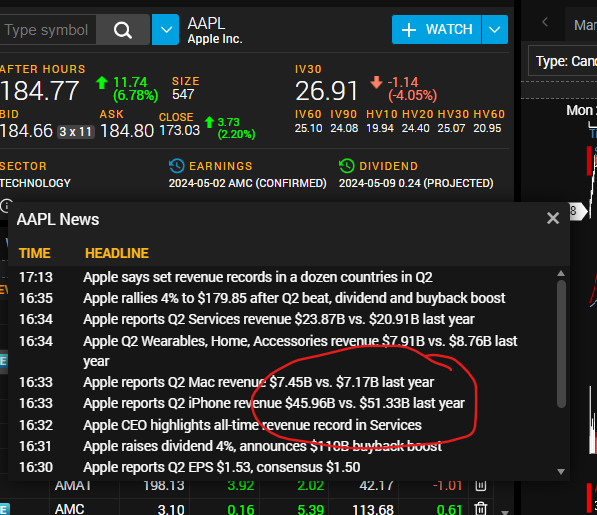Open headline about Q2 Mac revenue
This screenshot has width=597, height=515.
259,382
